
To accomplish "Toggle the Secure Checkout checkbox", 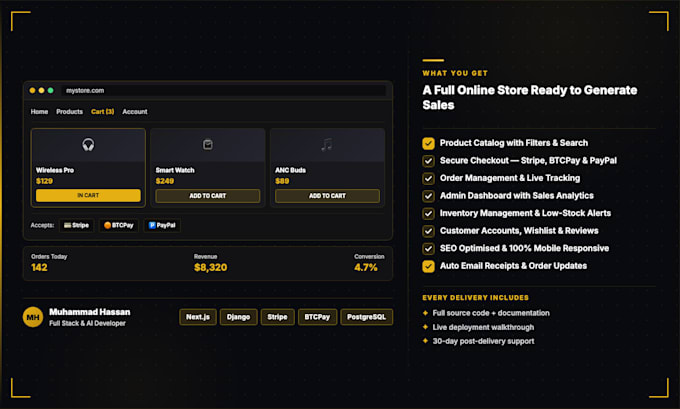I will pos(428,161).
